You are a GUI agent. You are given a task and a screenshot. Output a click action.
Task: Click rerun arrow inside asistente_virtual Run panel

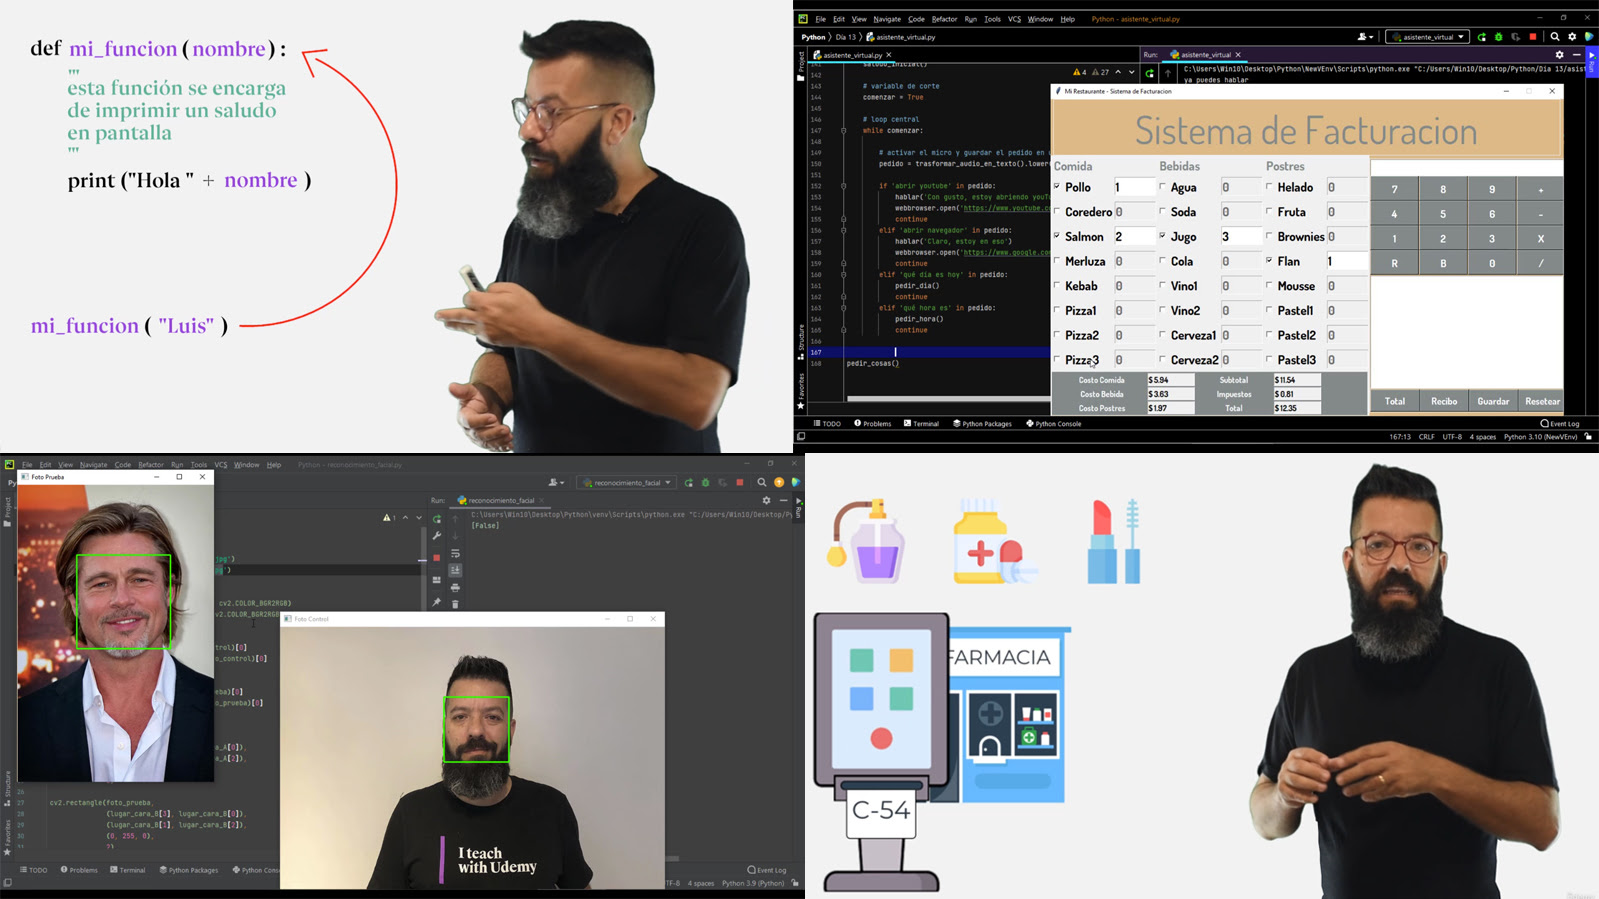point(1149,73)
